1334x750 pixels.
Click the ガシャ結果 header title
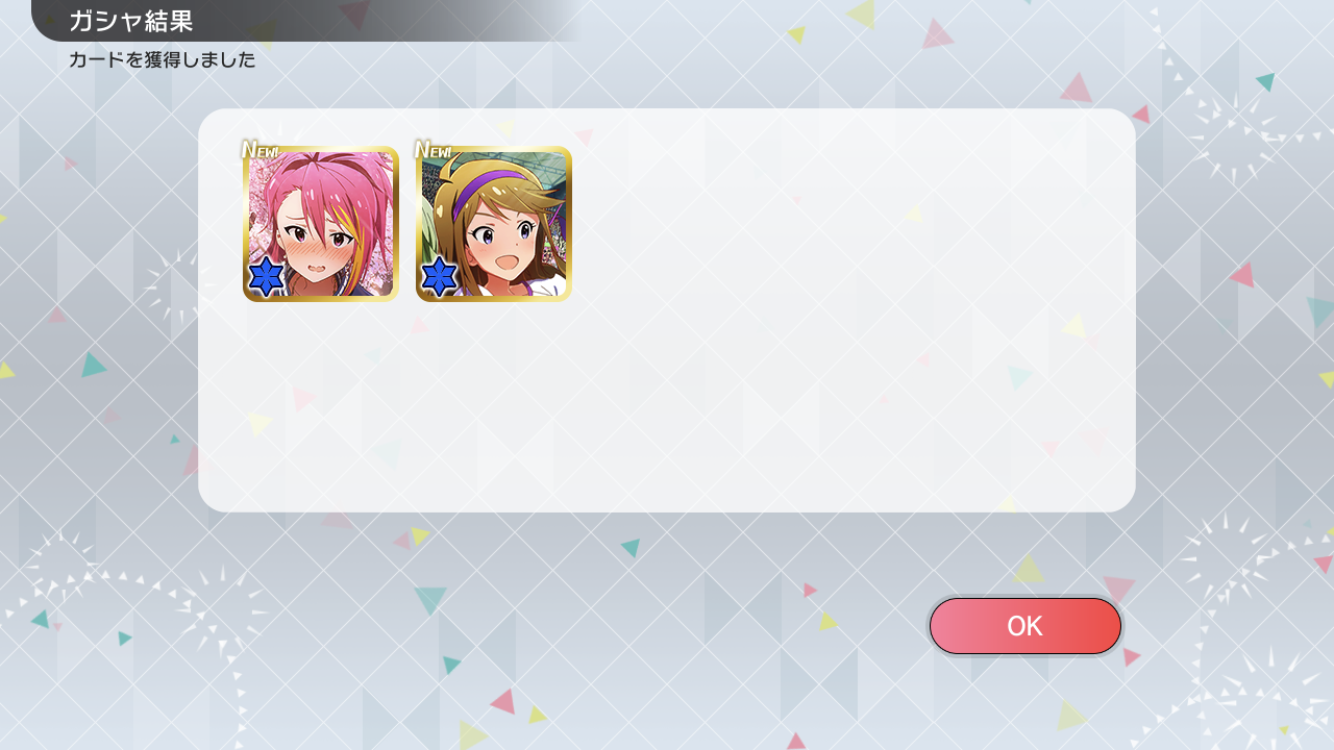tap(131, 21)
